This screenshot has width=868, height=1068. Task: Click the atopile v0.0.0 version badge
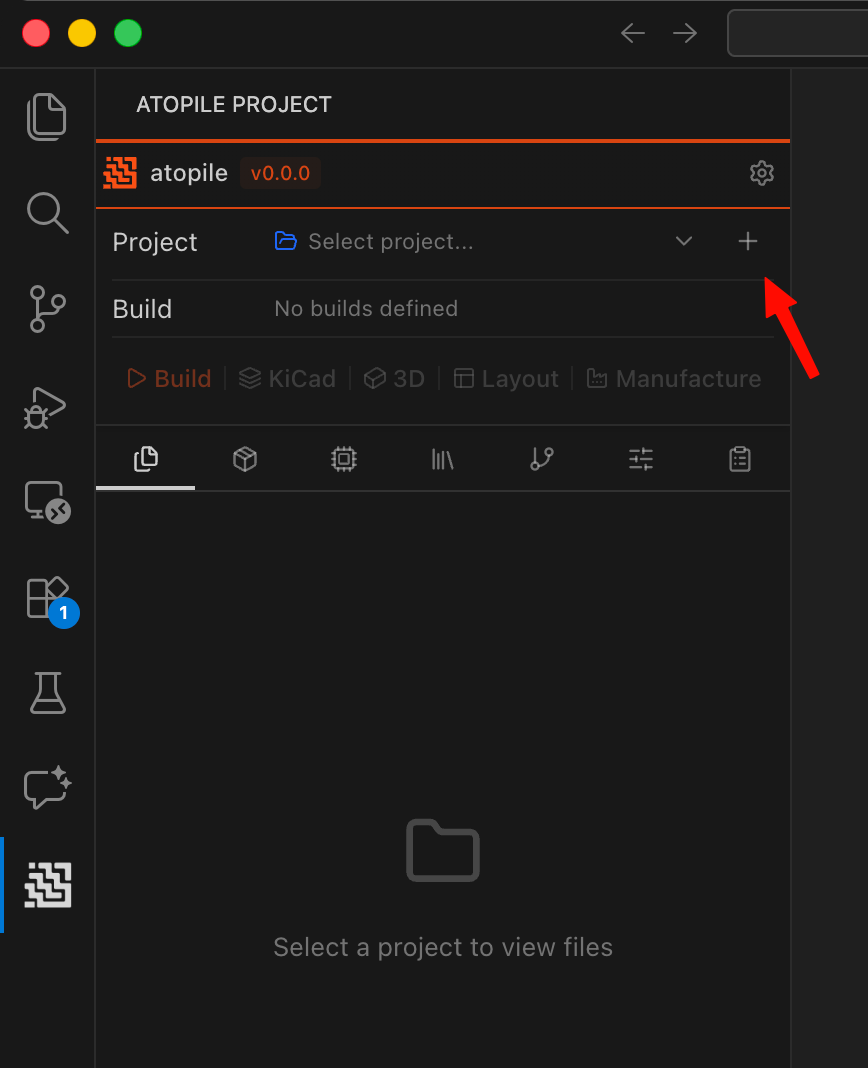point(280,172)
